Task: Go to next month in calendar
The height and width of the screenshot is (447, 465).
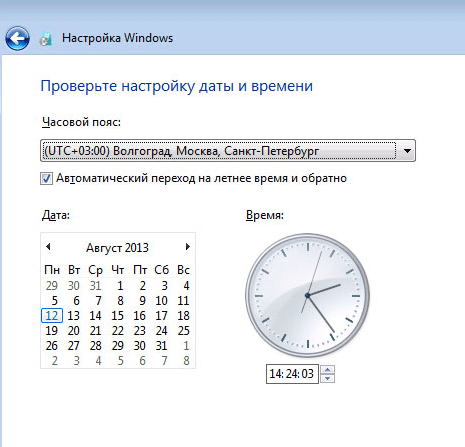Action: click(188, 247)
